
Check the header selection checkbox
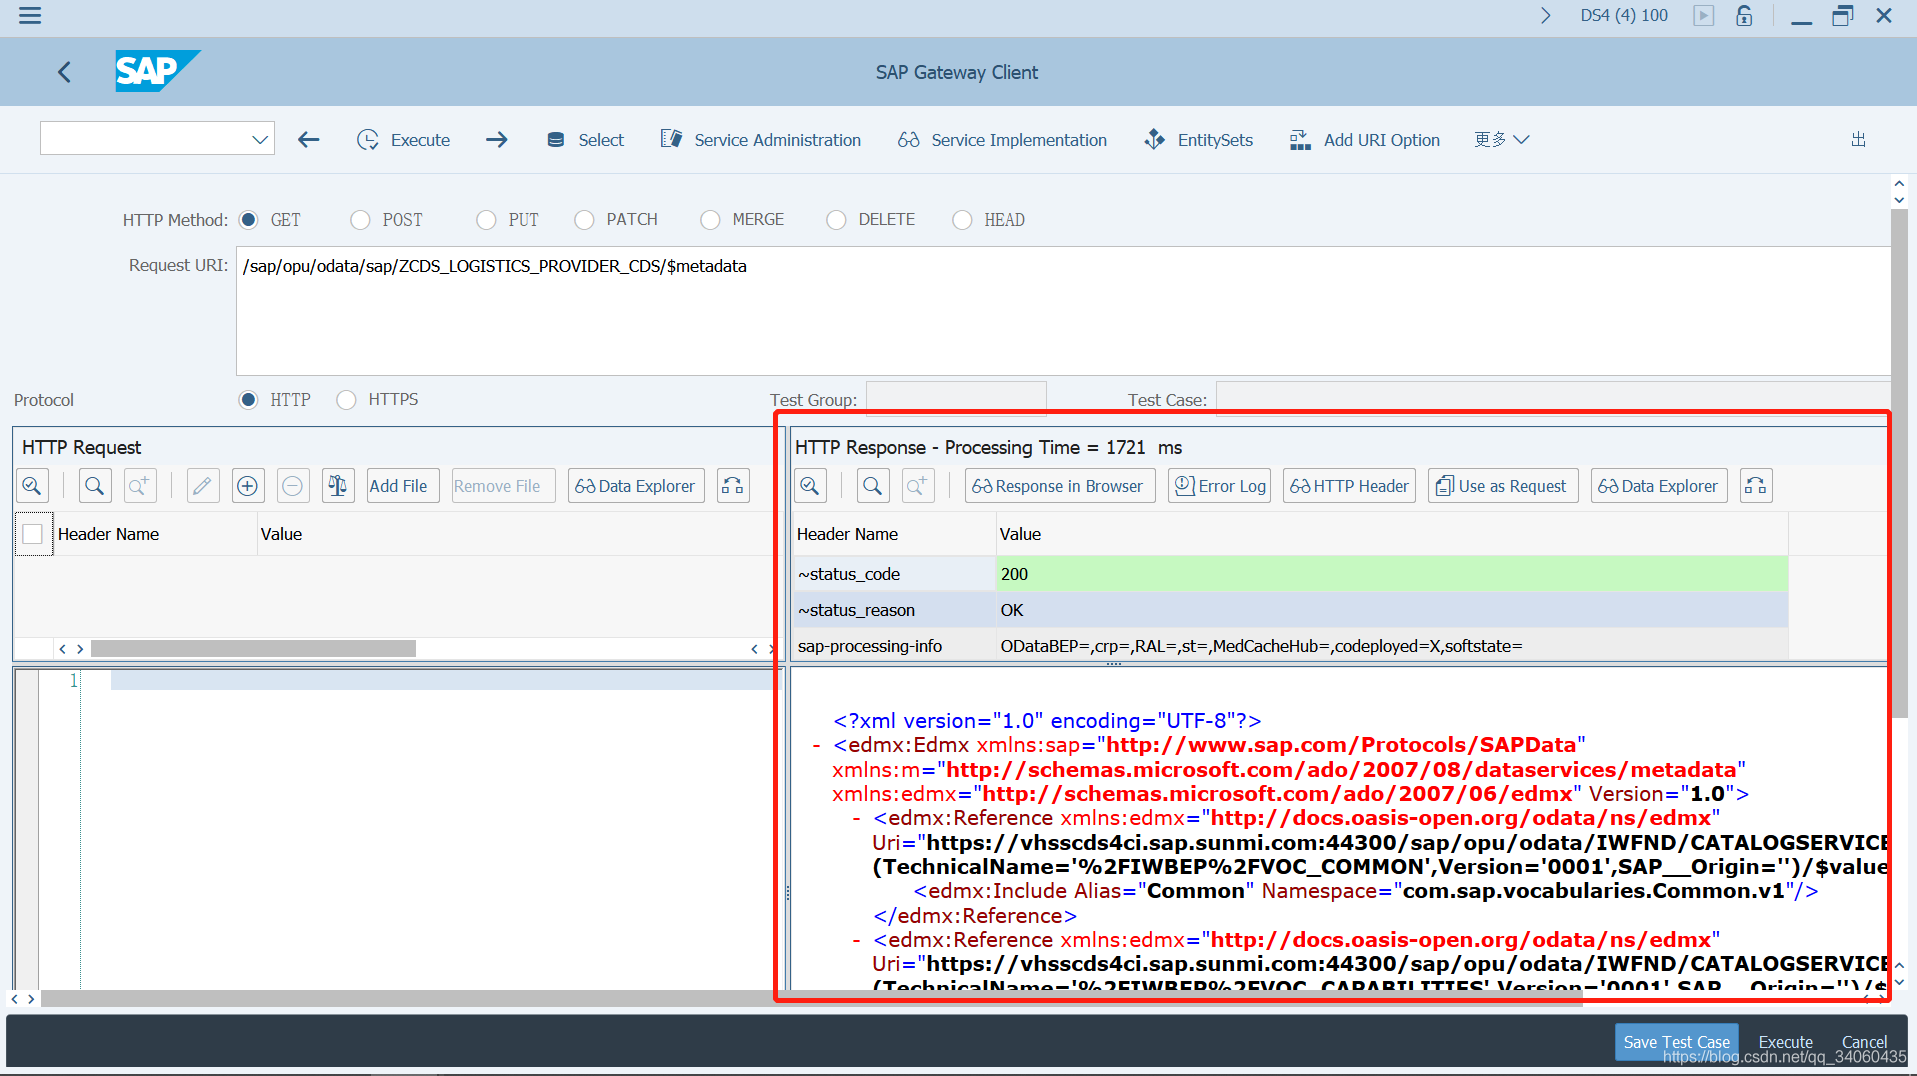coord(33,534)
